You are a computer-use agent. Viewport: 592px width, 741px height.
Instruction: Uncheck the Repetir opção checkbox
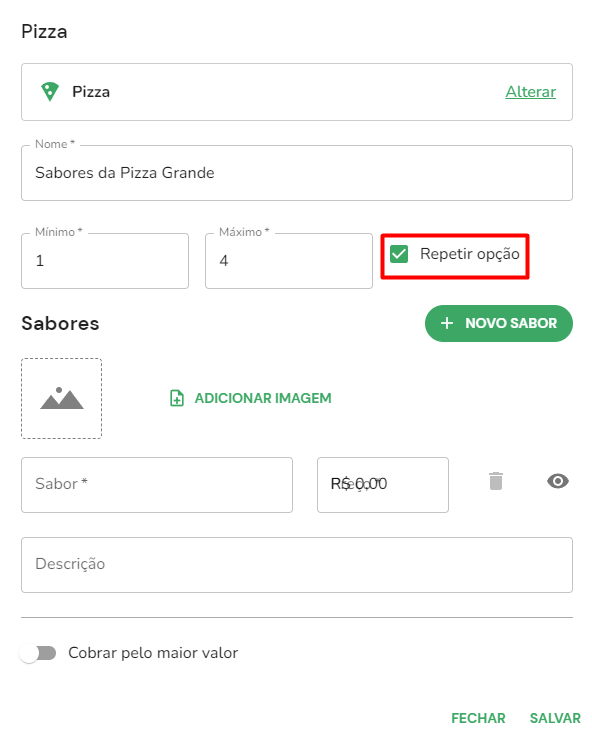[x=399, y=254]
